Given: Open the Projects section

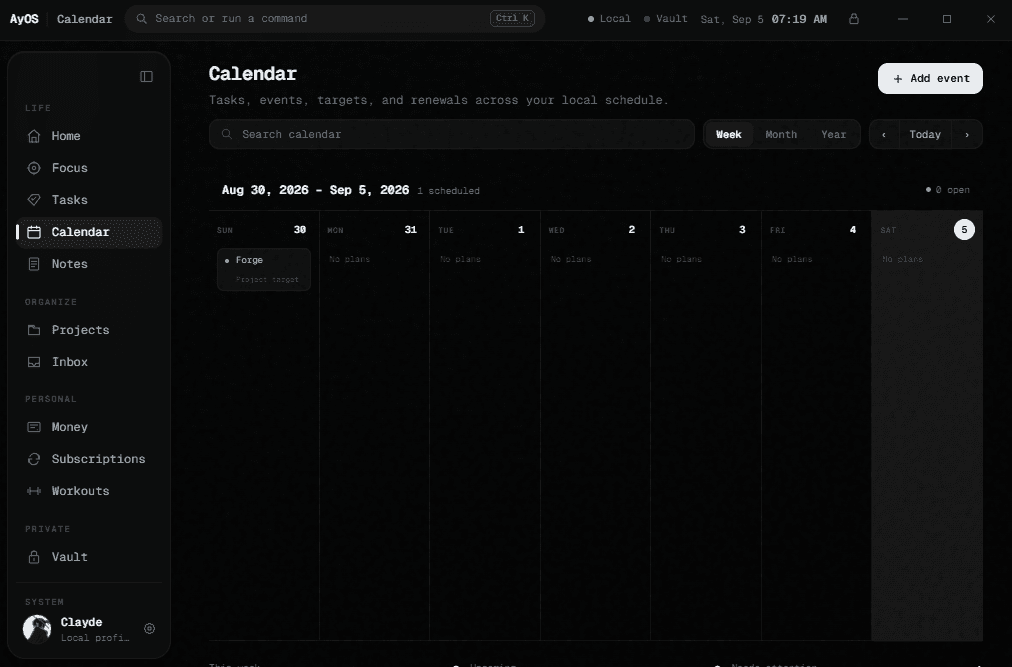Looking at the screenshot, I should 88,330.
